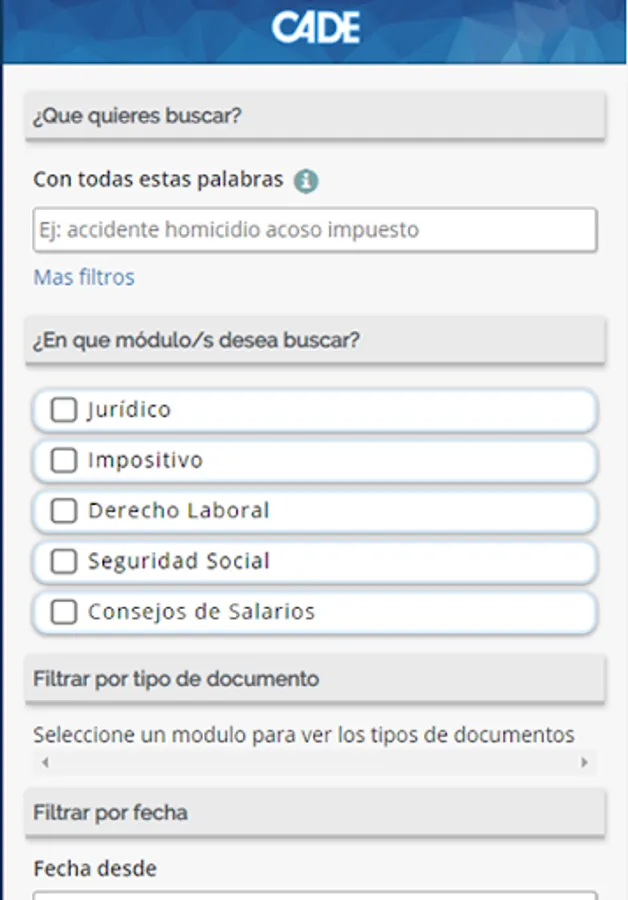Click the right arrow of horizontal scrollbar

(584, 763)
